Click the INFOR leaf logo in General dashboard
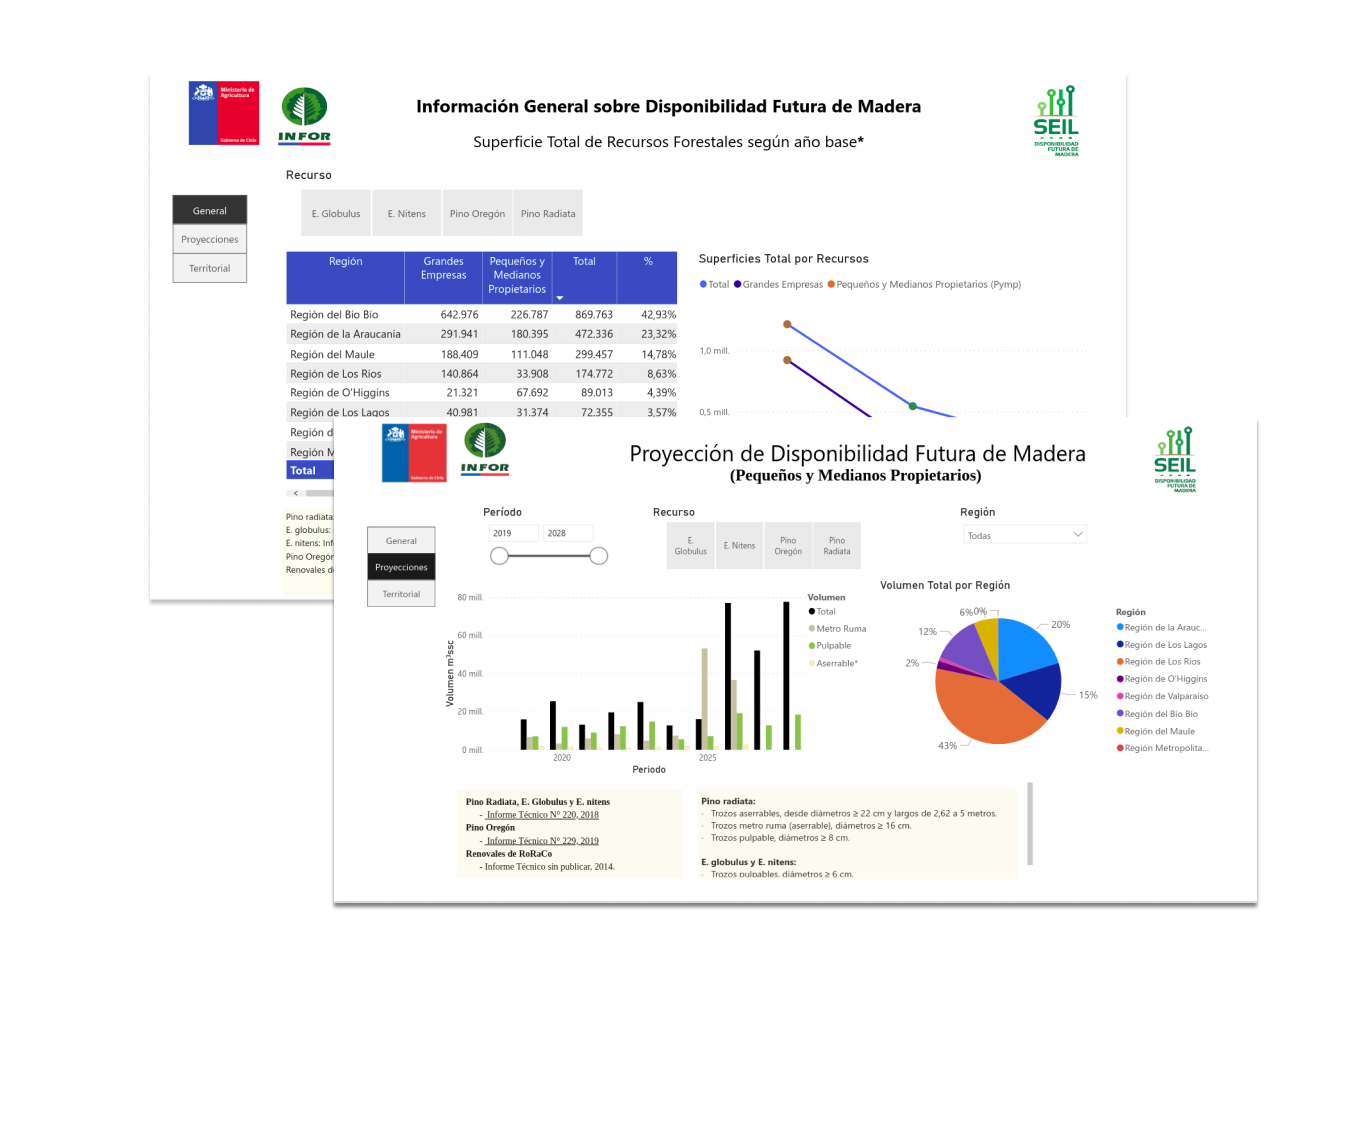 click(304, 115)
